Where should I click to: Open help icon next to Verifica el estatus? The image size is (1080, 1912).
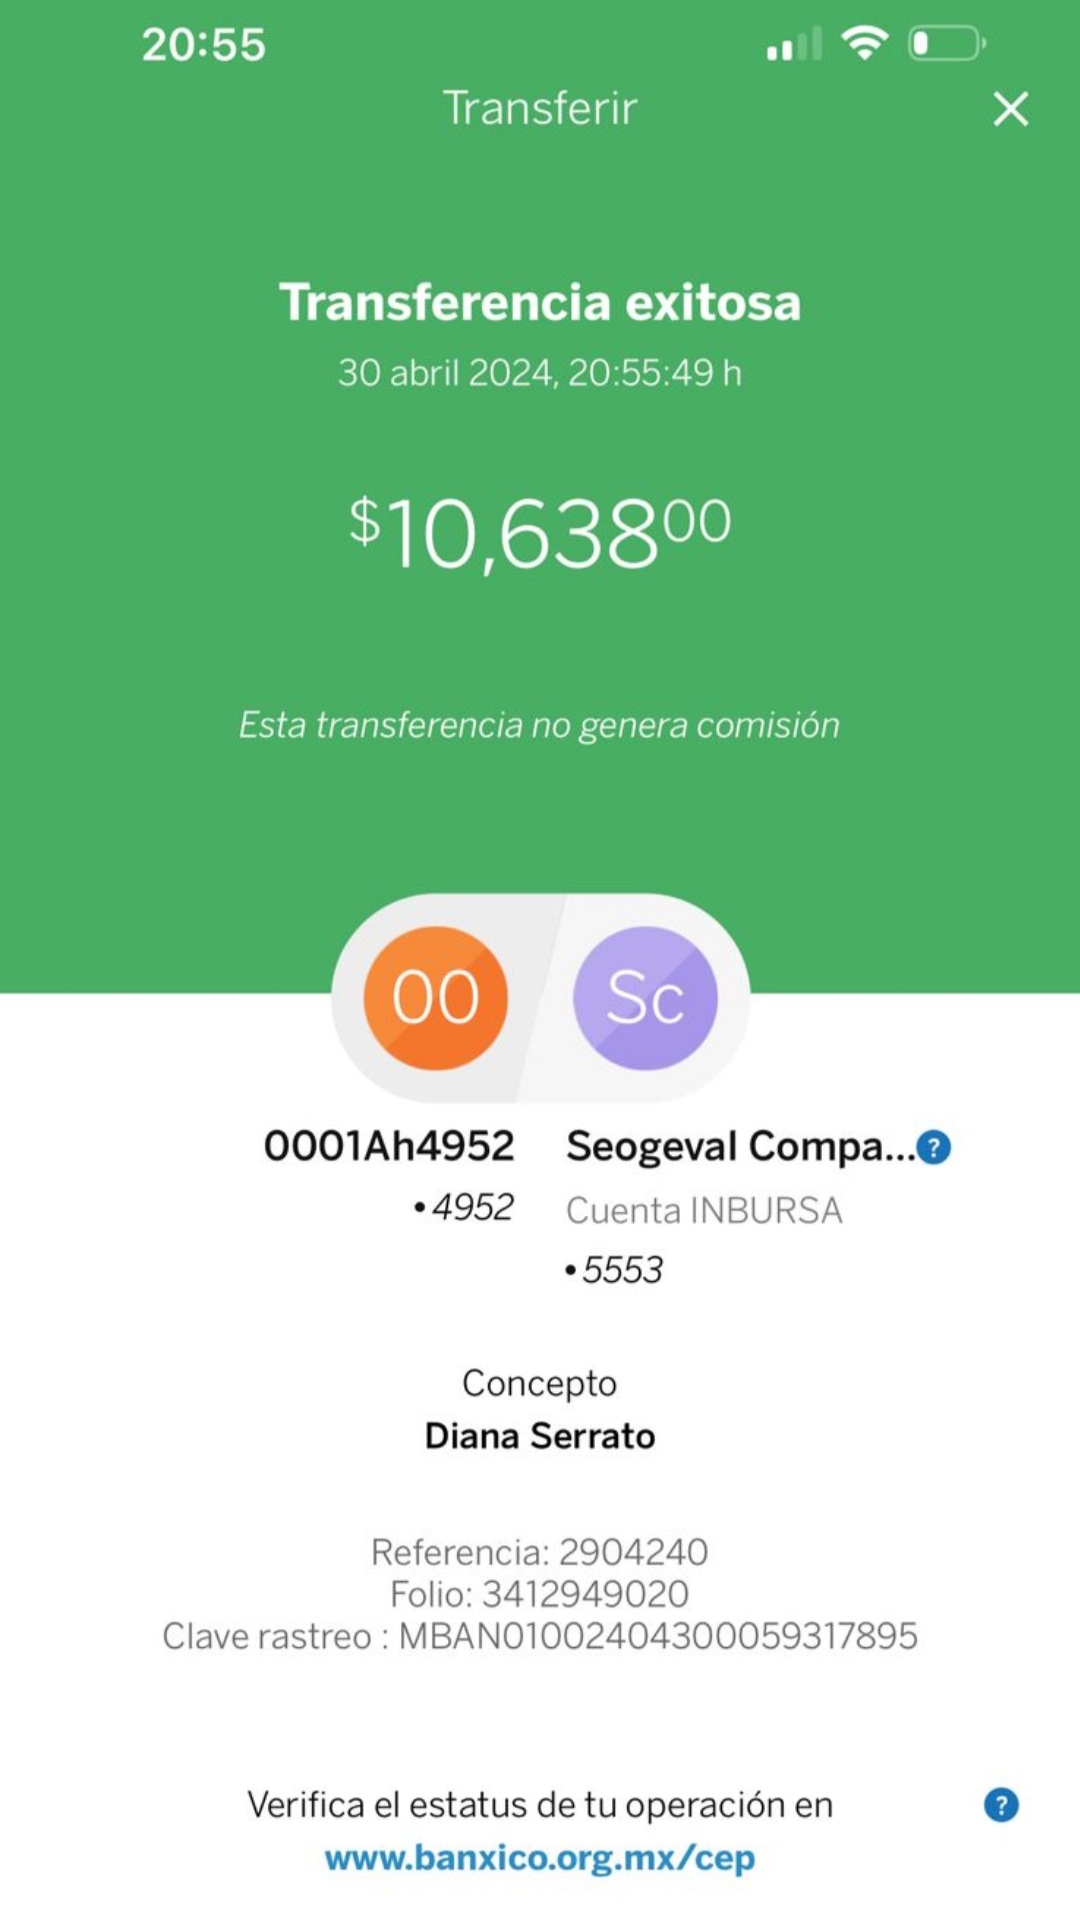click(1001, 1805)
